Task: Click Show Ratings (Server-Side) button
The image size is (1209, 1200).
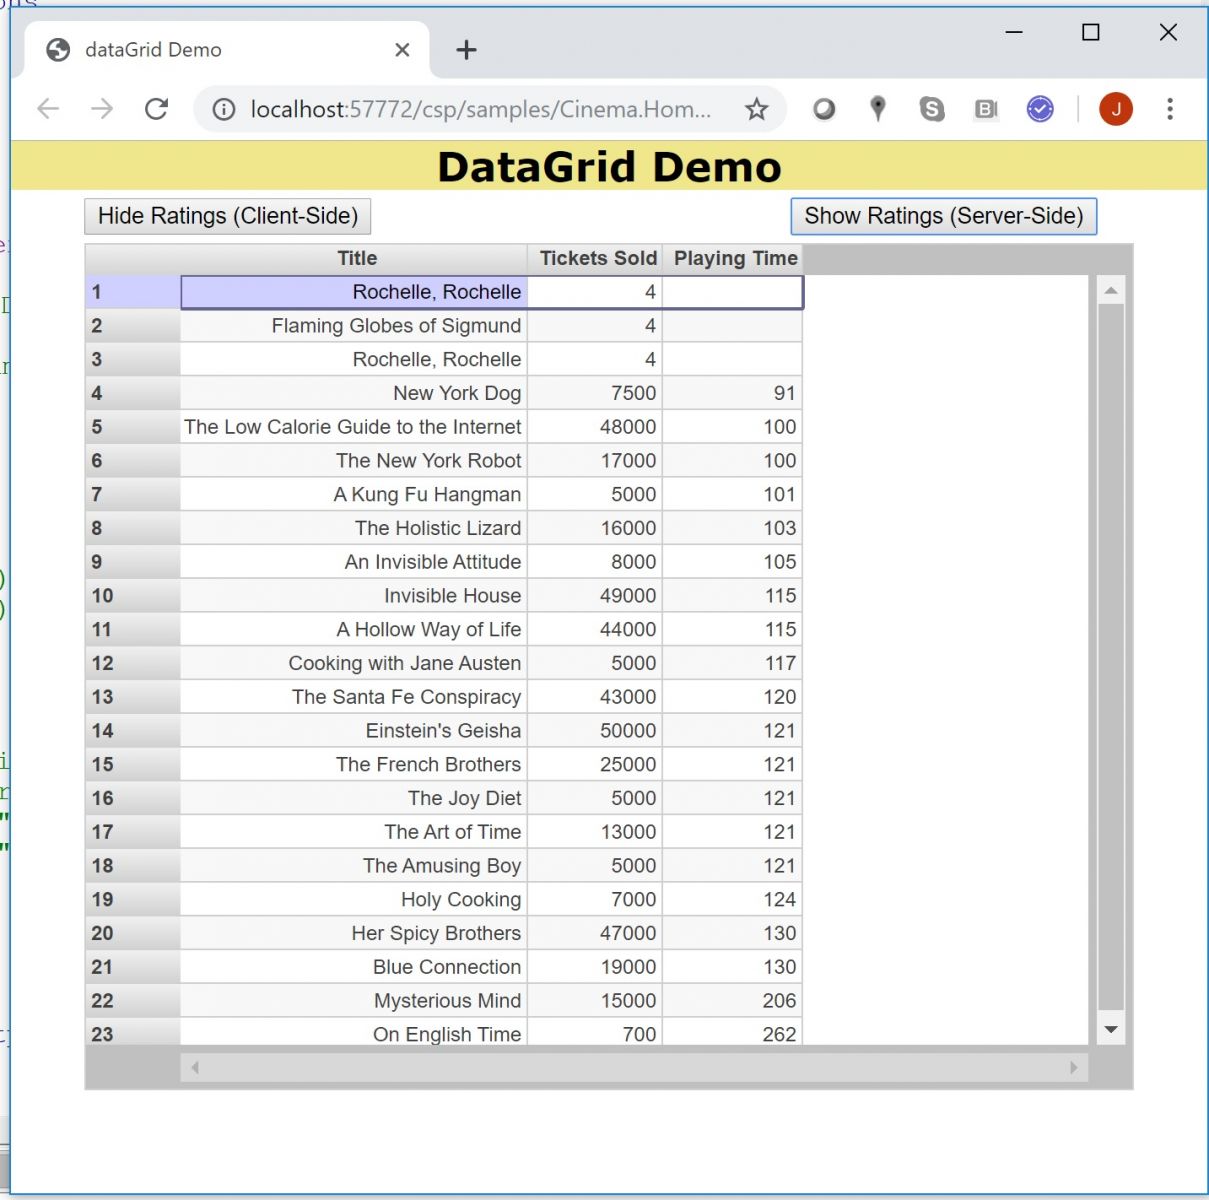Action: click(944, 216)
